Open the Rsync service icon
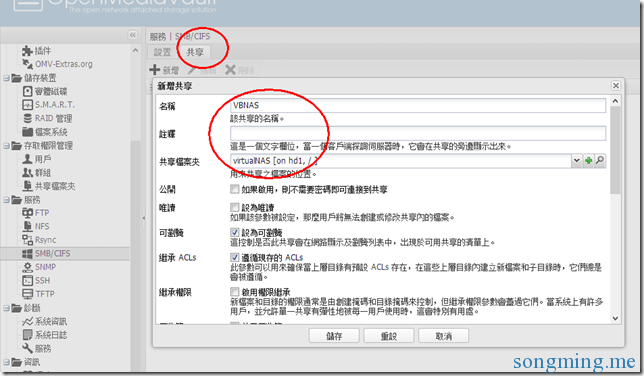 click(x=27, y=240)
